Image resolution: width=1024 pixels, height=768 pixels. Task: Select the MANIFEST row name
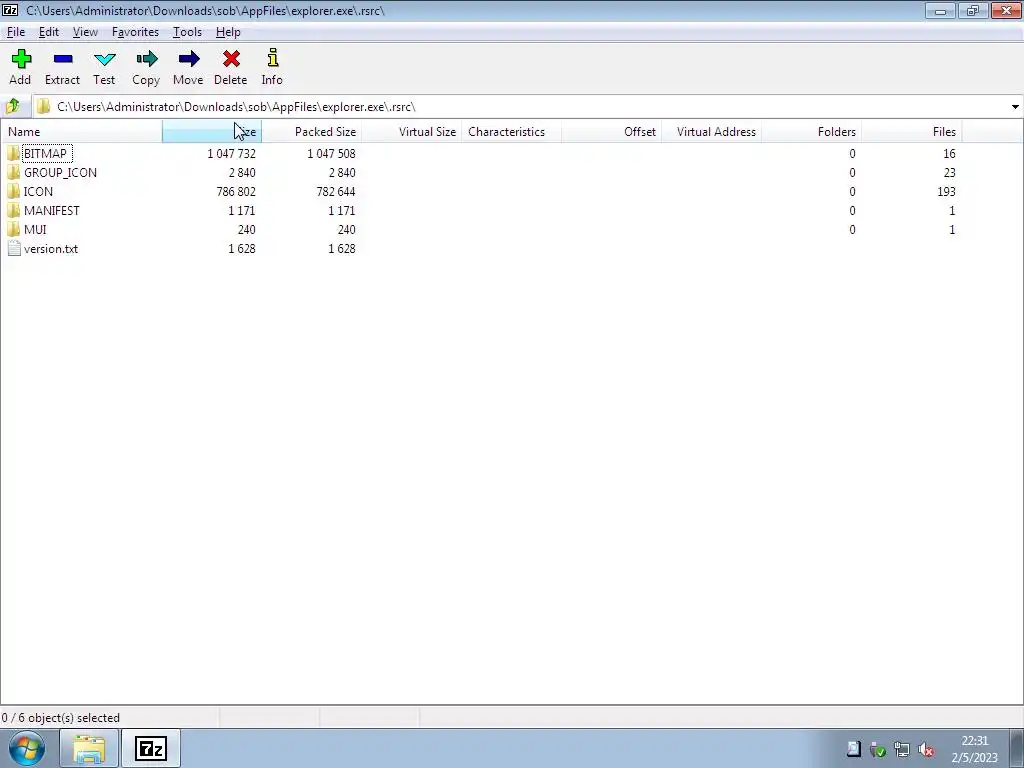pos(52,210)
